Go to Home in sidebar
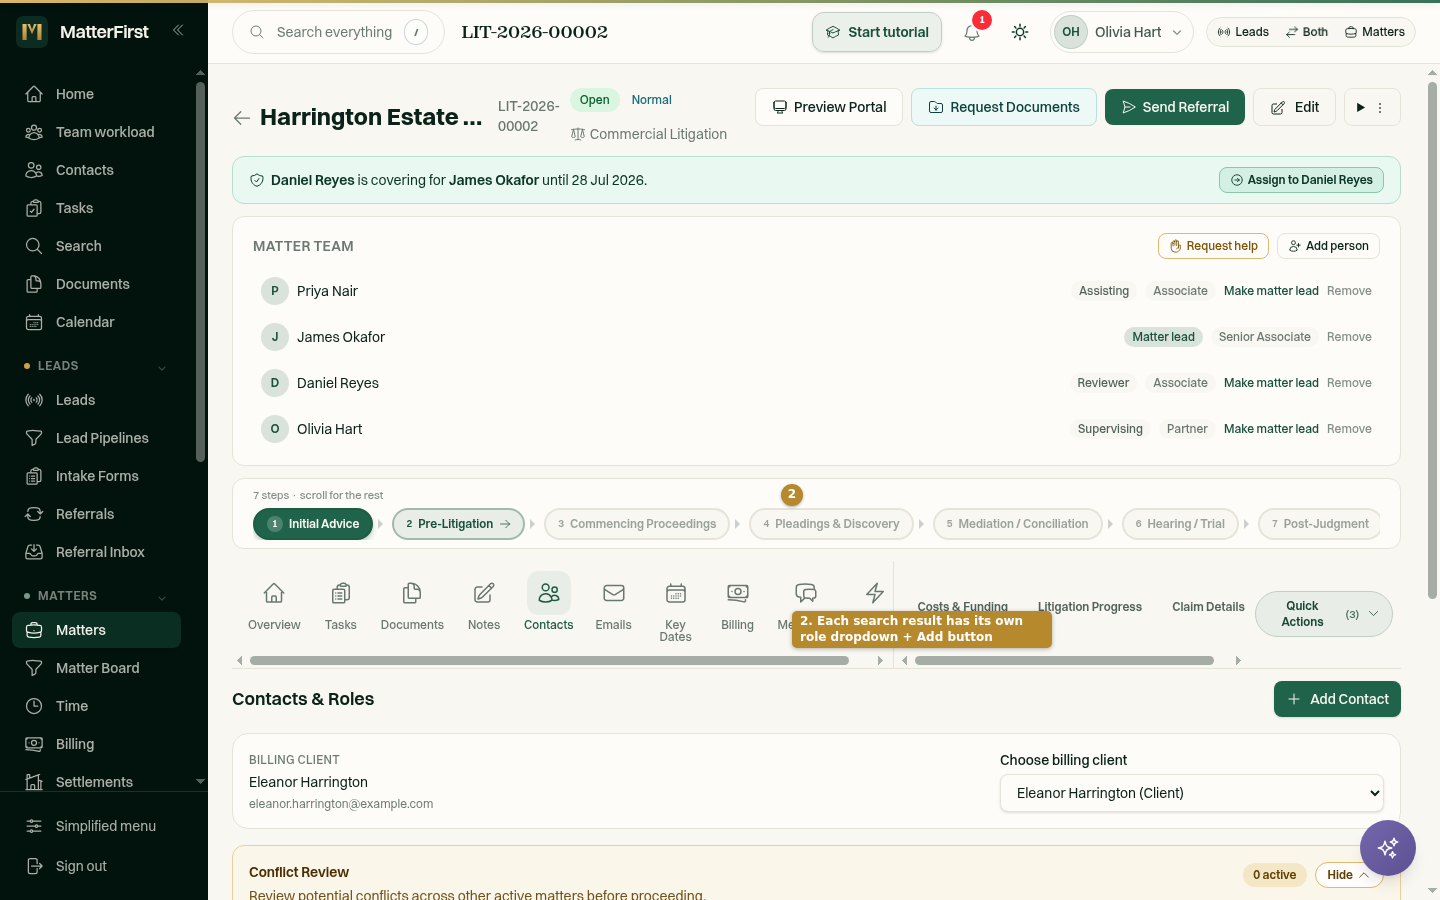Image resolution: width=1440 pixels, height=900 pixels. [x=97, y=94]
